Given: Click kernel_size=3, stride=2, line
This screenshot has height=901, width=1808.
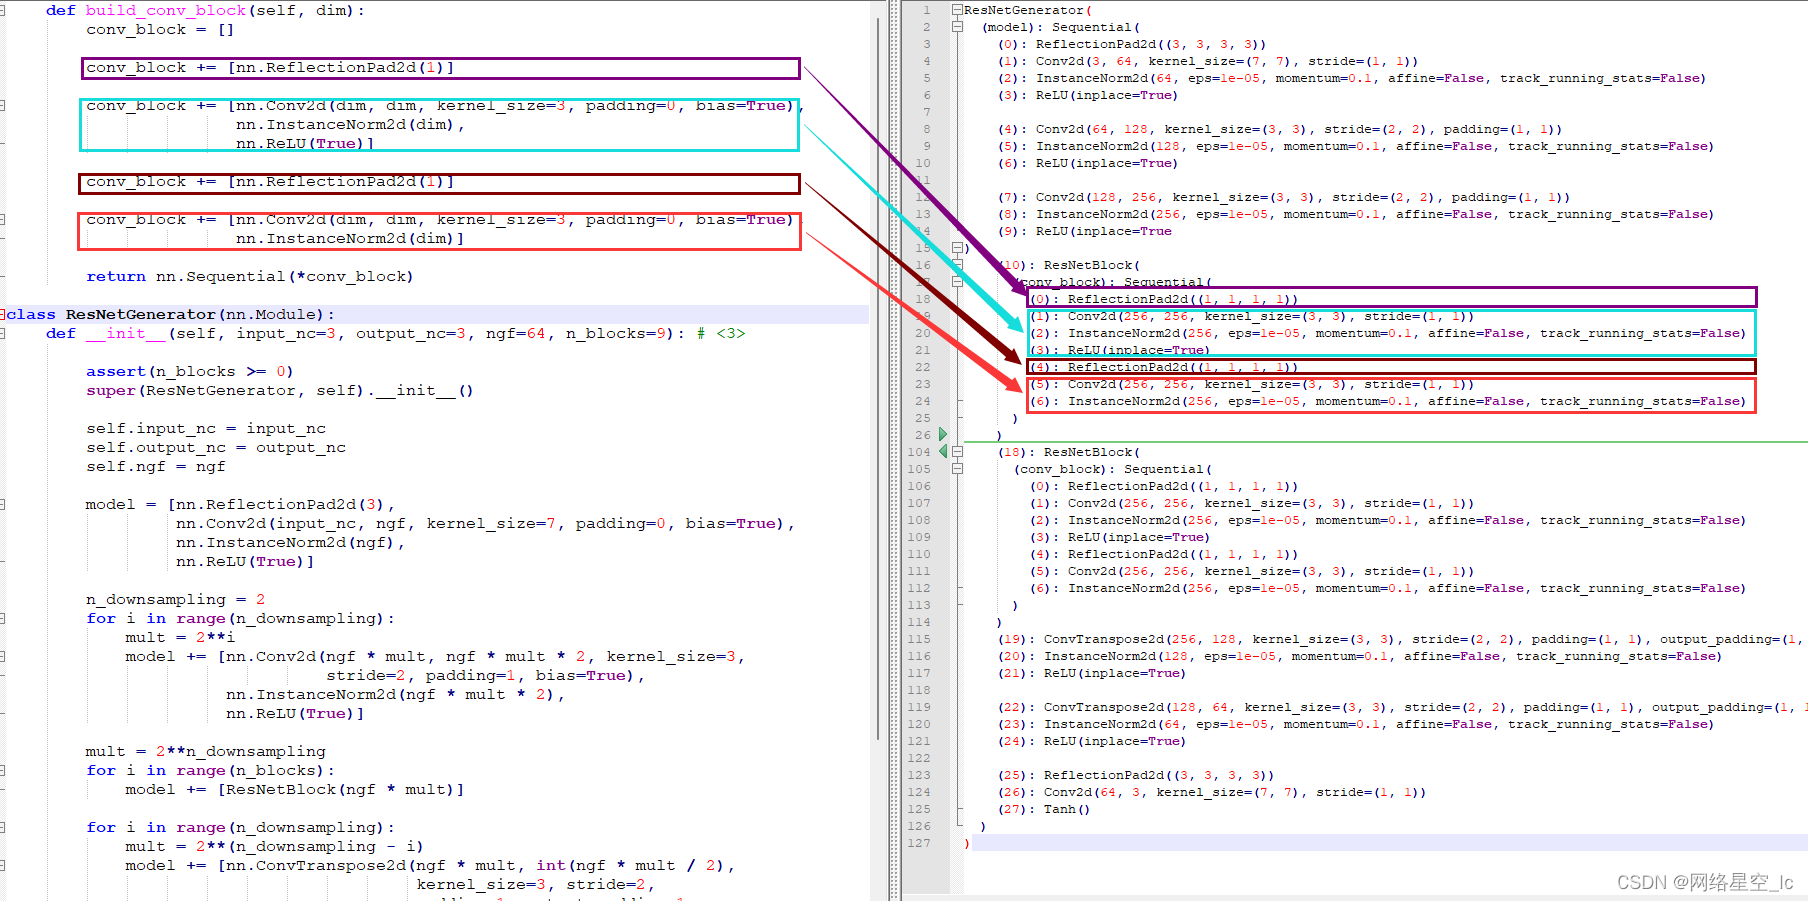Looking at the screenshot, I should pos(535,884).
